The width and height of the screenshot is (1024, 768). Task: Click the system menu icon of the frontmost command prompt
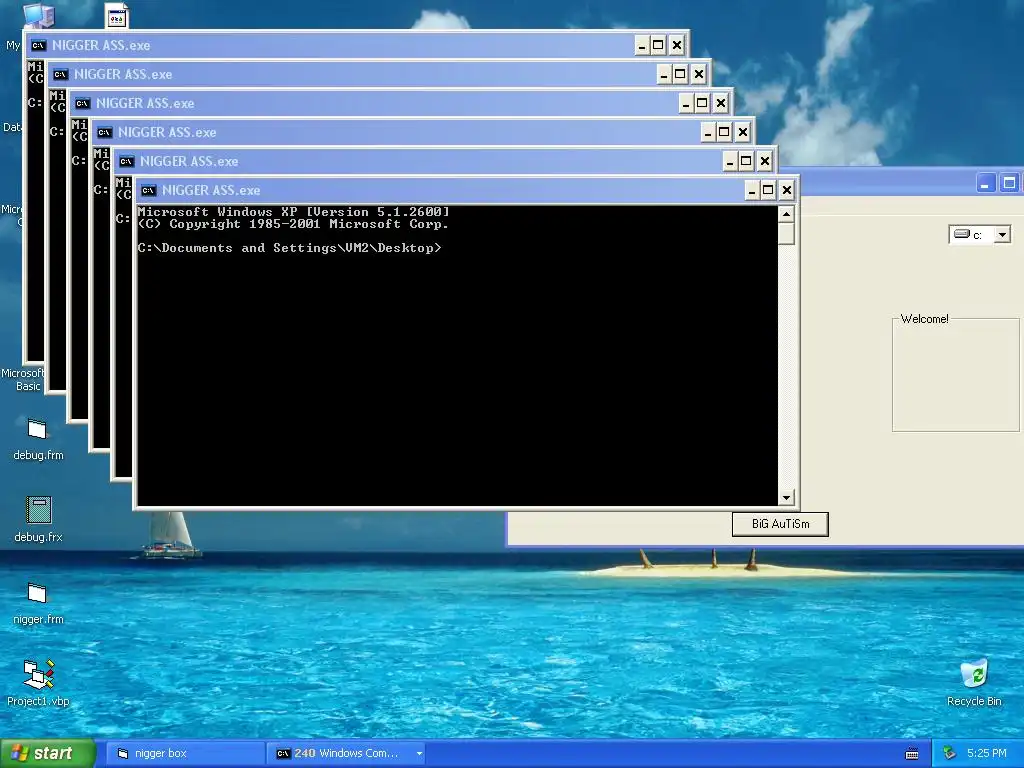148,191
